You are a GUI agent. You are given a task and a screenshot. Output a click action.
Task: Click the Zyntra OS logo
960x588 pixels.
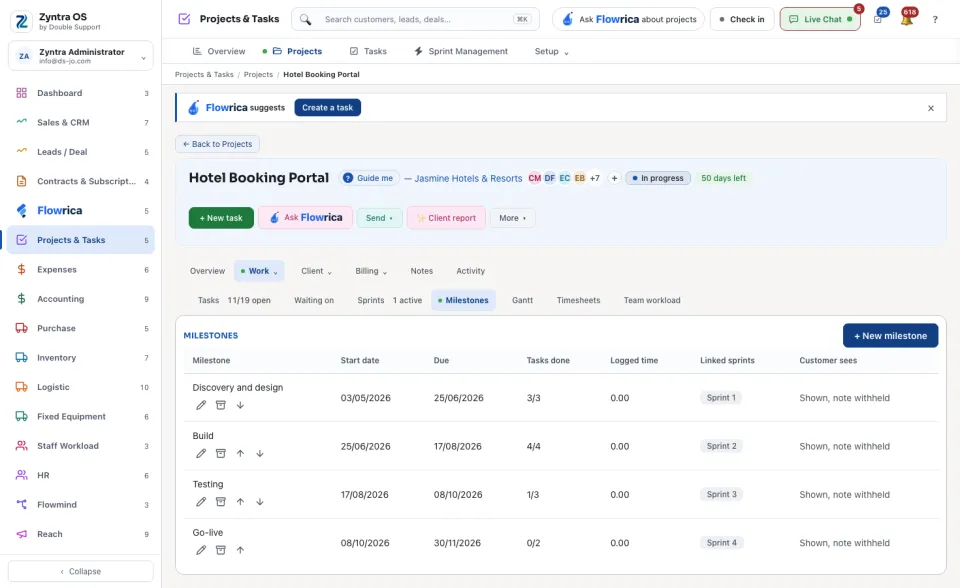point(22,21)
